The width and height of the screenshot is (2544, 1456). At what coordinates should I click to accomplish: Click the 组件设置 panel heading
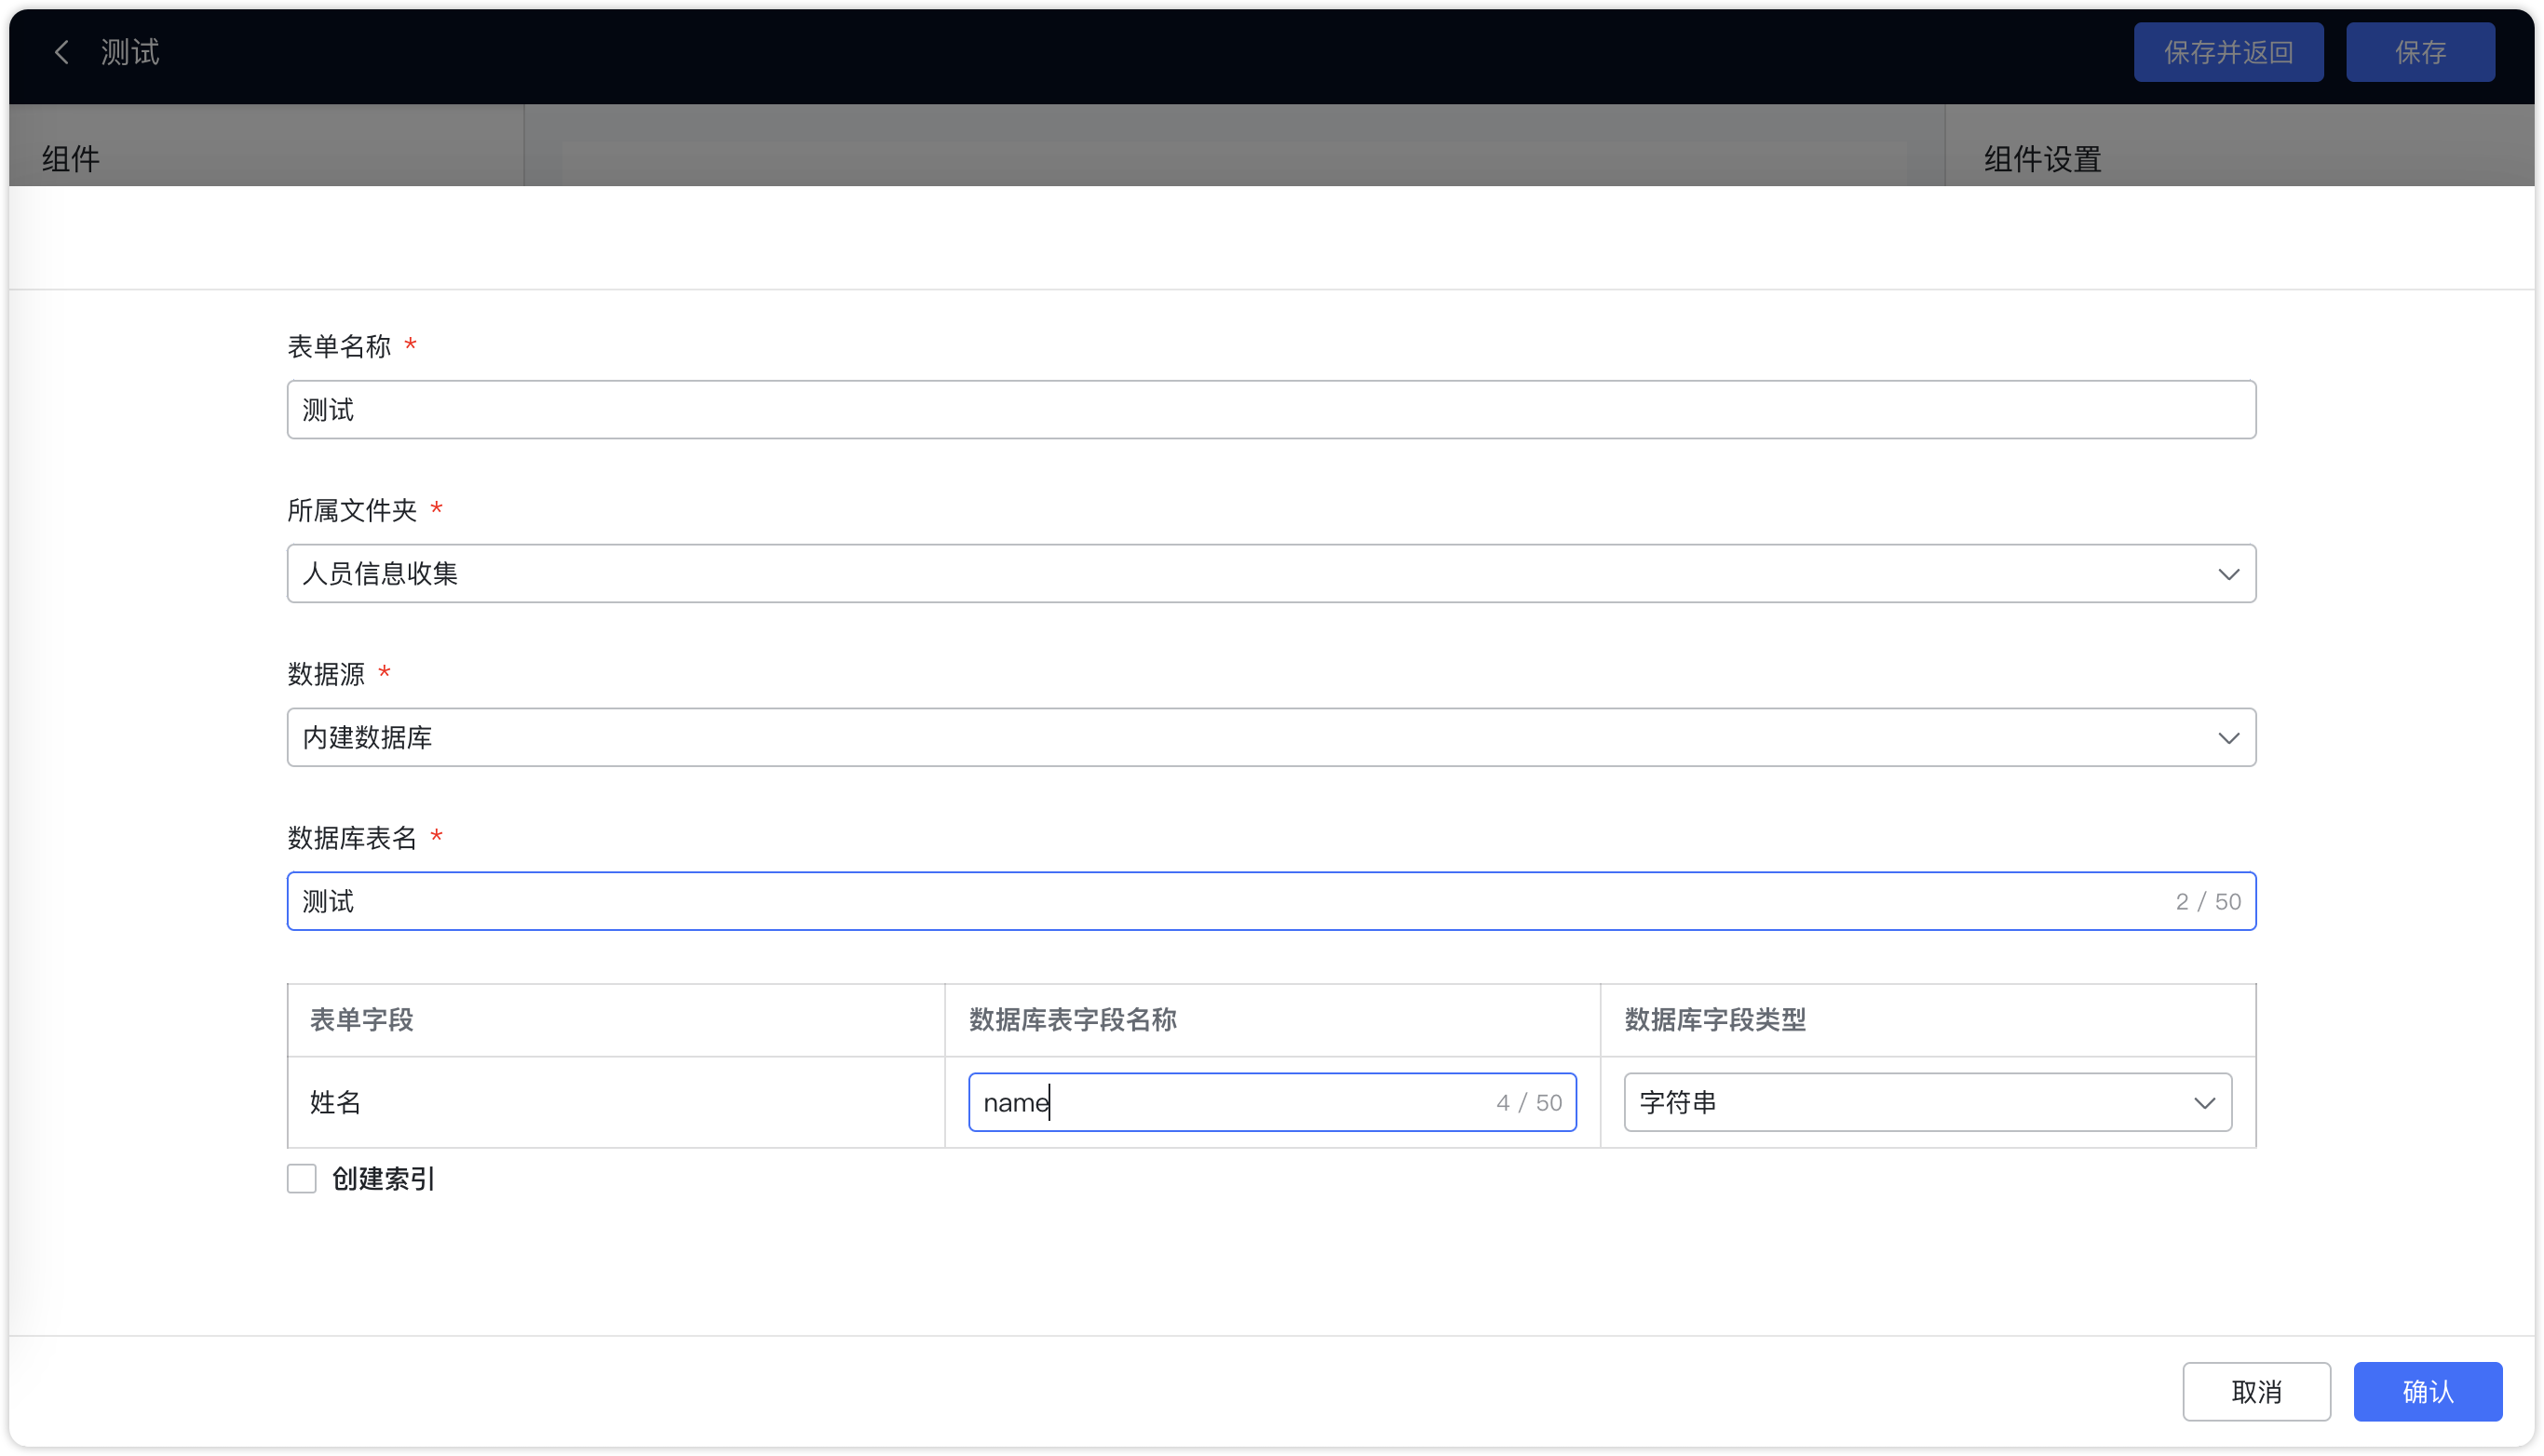coord(2042,159)
